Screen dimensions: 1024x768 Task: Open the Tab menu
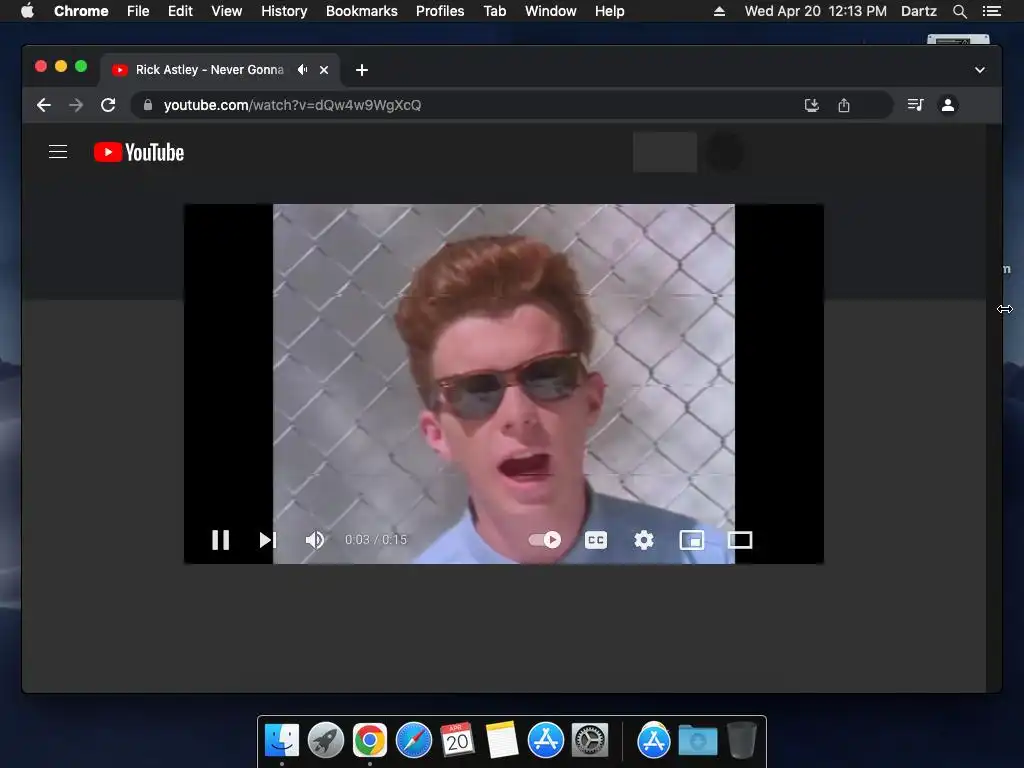[x=495, y=11]
